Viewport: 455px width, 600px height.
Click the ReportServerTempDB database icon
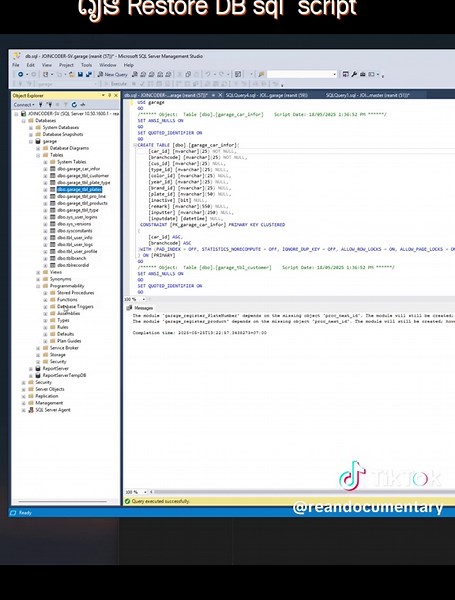tap(38, 375)
